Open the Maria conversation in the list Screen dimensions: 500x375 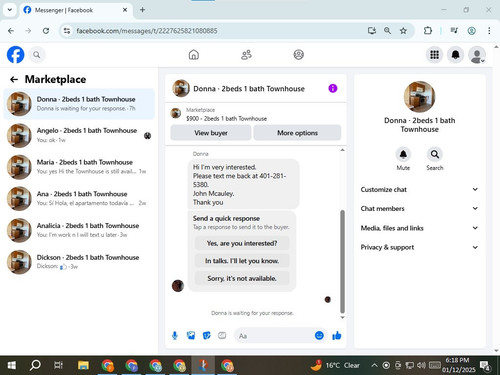[79, 167]
